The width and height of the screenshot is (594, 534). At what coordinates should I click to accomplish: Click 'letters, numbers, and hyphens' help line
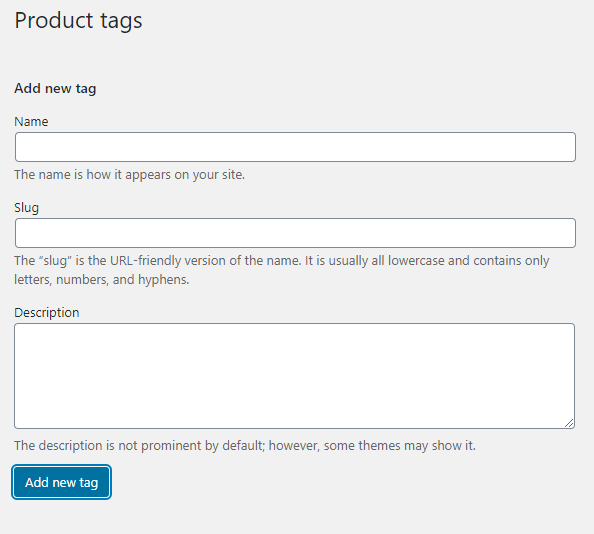point(102,279)
